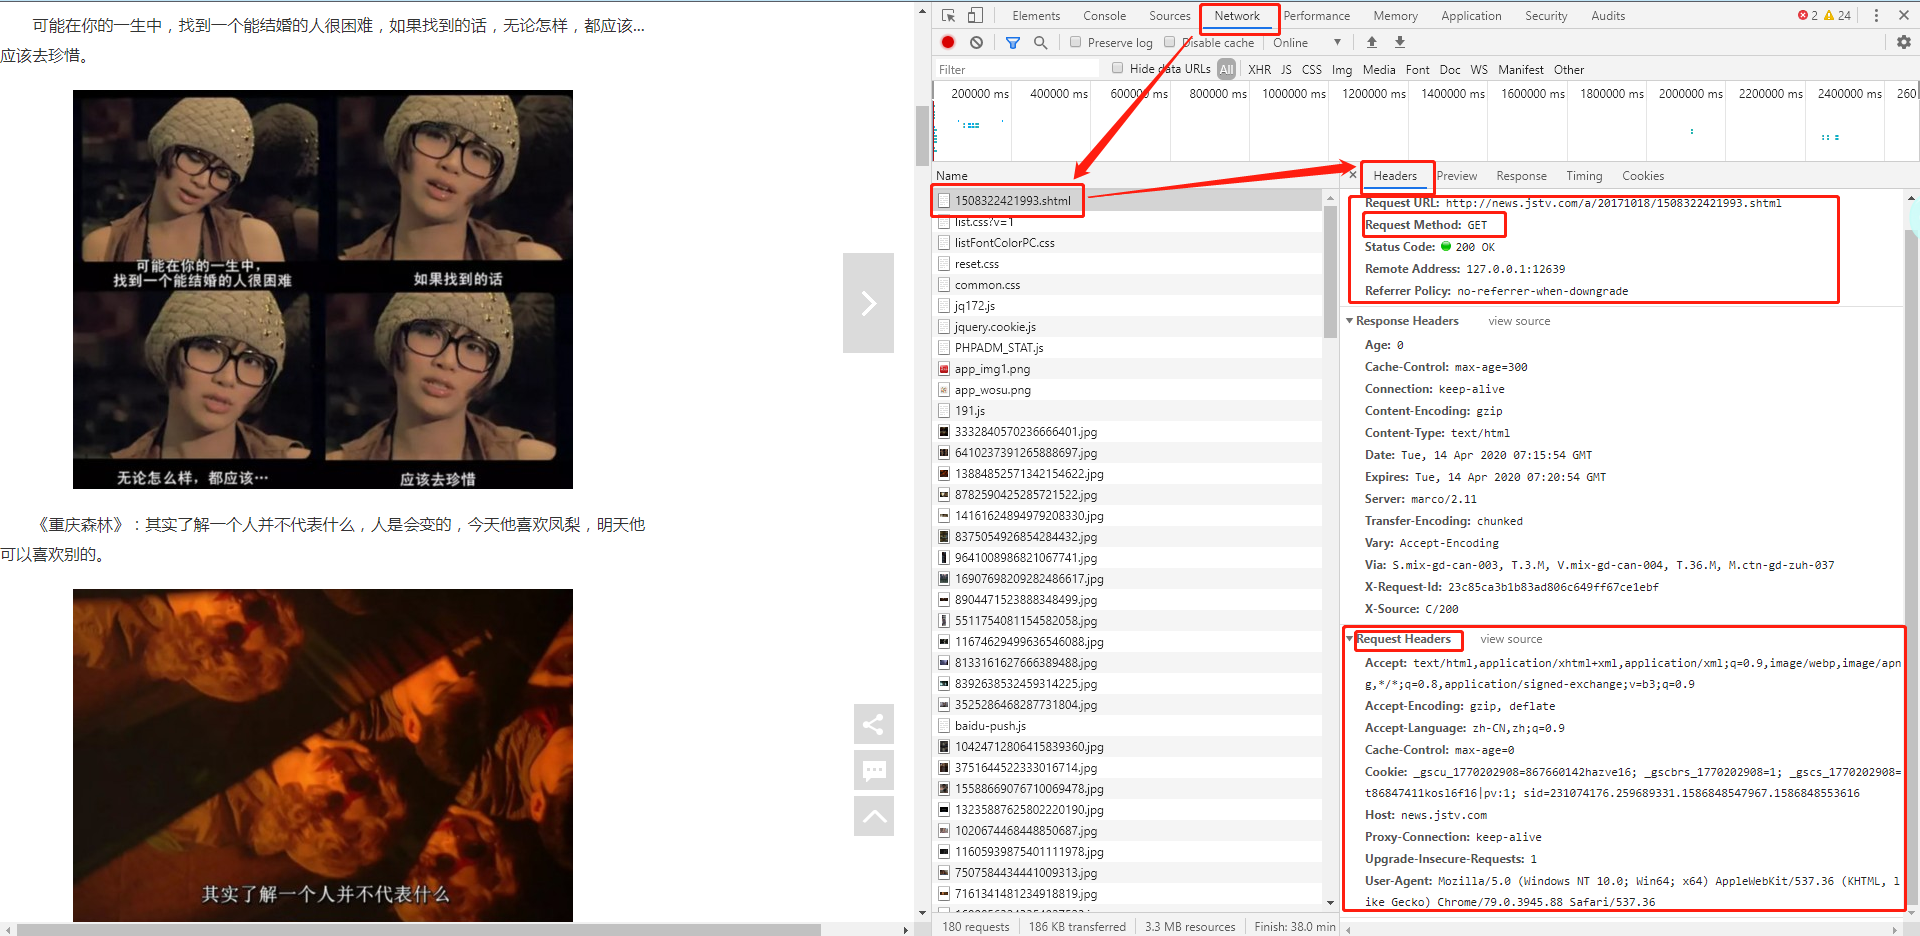Open network search magnifier icon
The width and height of the screenshot is (1920, 936).
coord(1040,42)
